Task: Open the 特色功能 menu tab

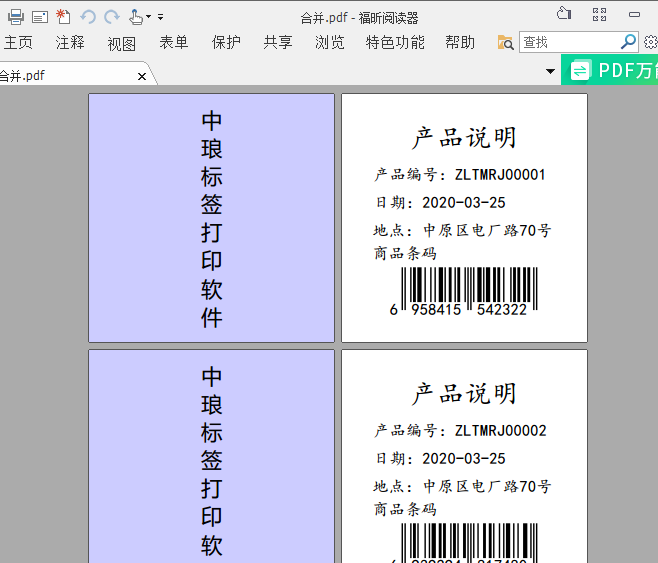Action: click(395, 42)
